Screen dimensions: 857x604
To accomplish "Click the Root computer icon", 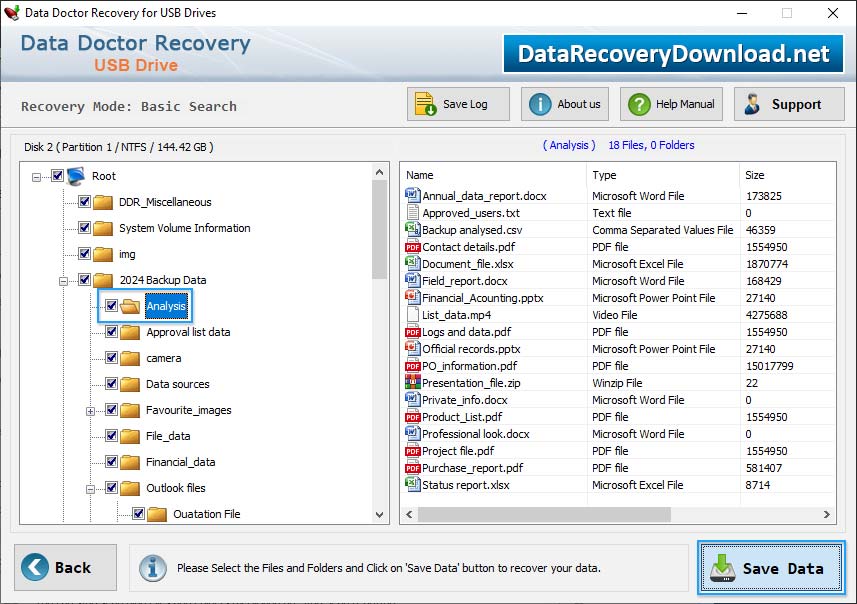I will tap(77, 176).
